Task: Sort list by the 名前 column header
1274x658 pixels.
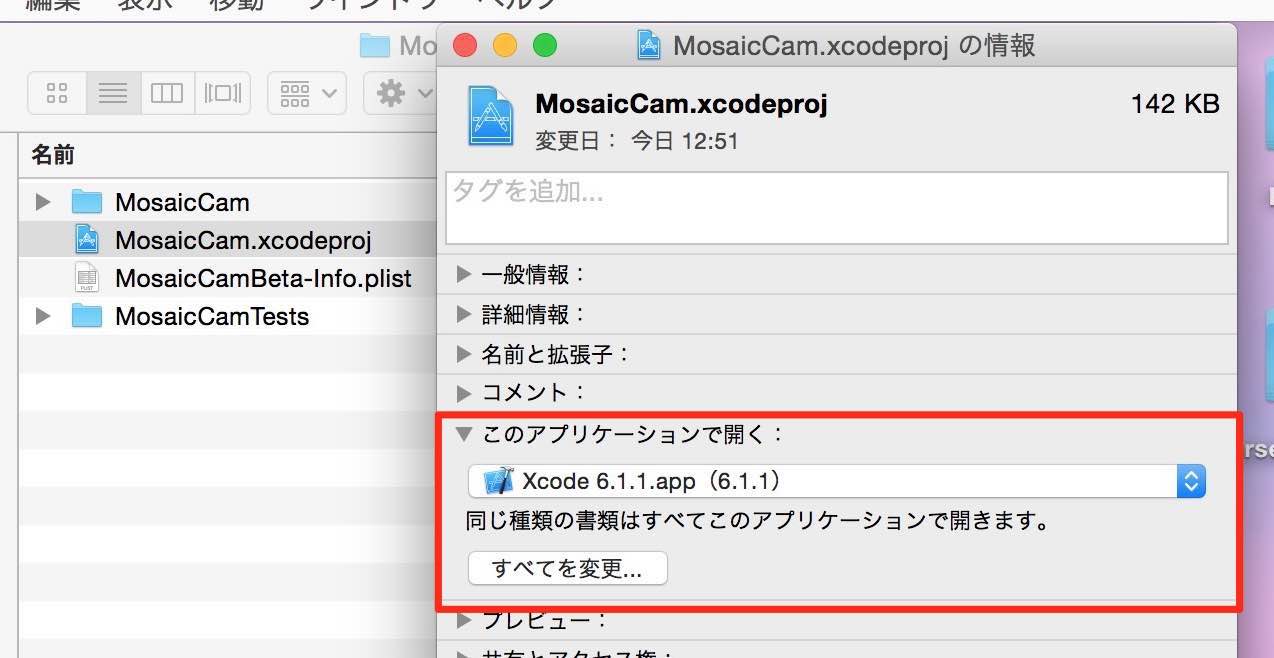Action: click(x=226, y=155)
